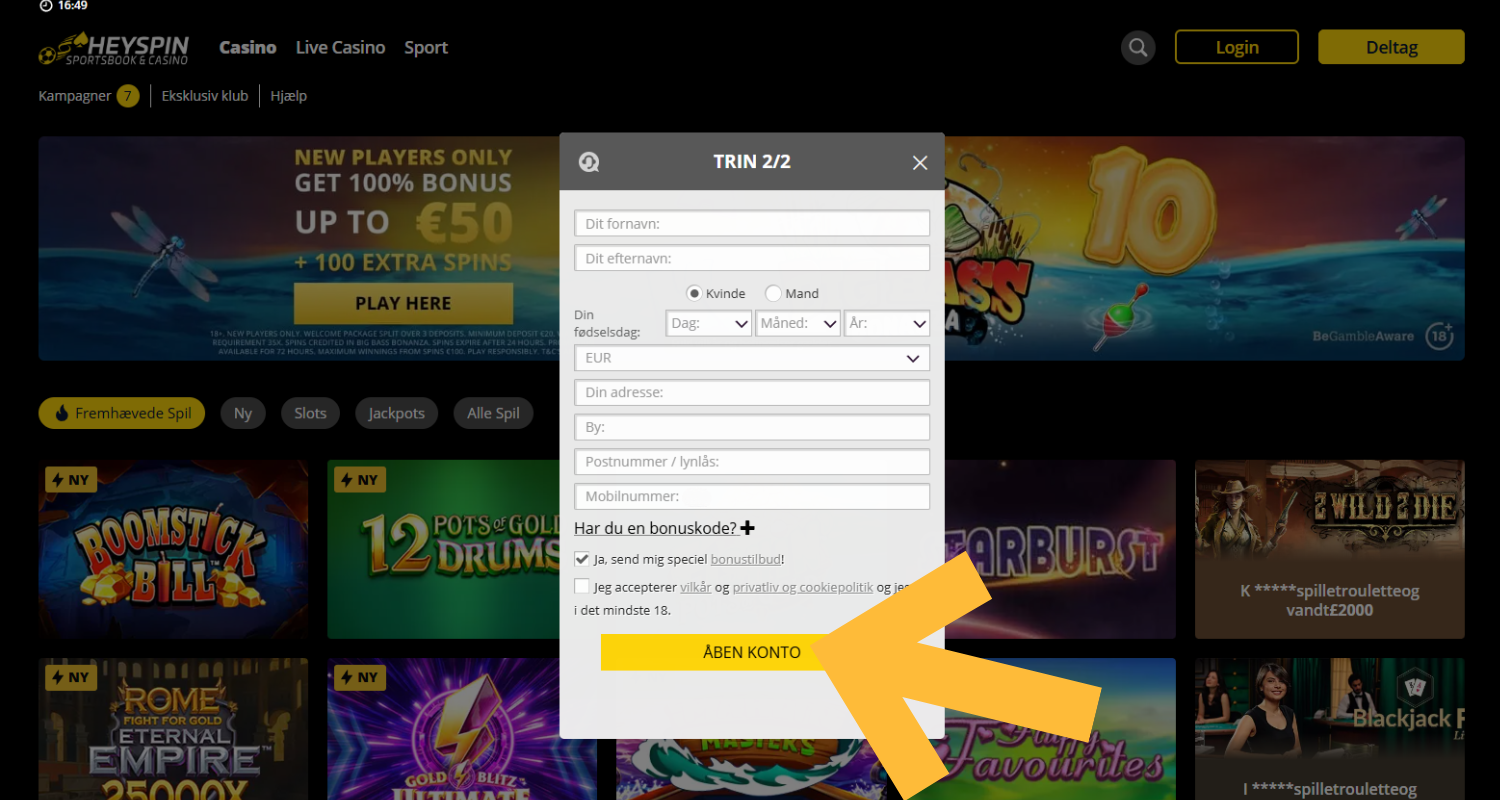Close the TRIN 2/2 registration dialog

pyautogui.click(x=920, y=163)
